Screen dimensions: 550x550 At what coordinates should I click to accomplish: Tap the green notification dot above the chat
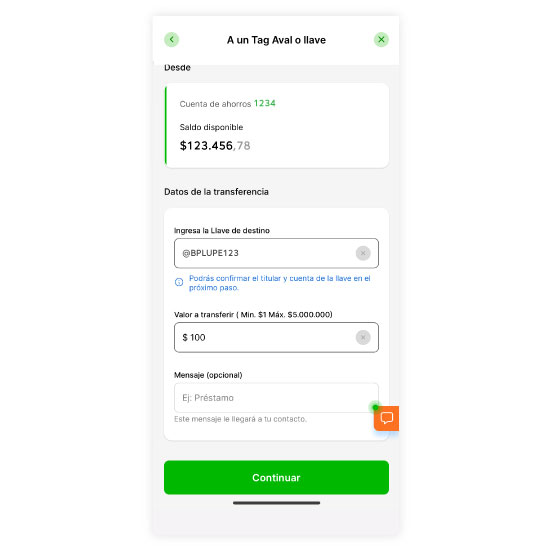click(375, 407)
